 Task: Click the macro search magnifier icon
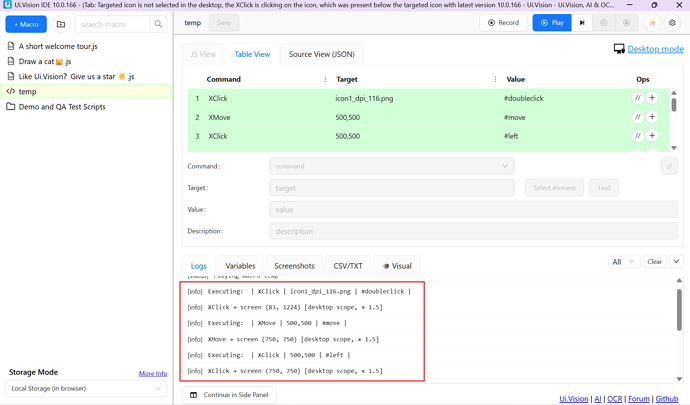(158, 24)
